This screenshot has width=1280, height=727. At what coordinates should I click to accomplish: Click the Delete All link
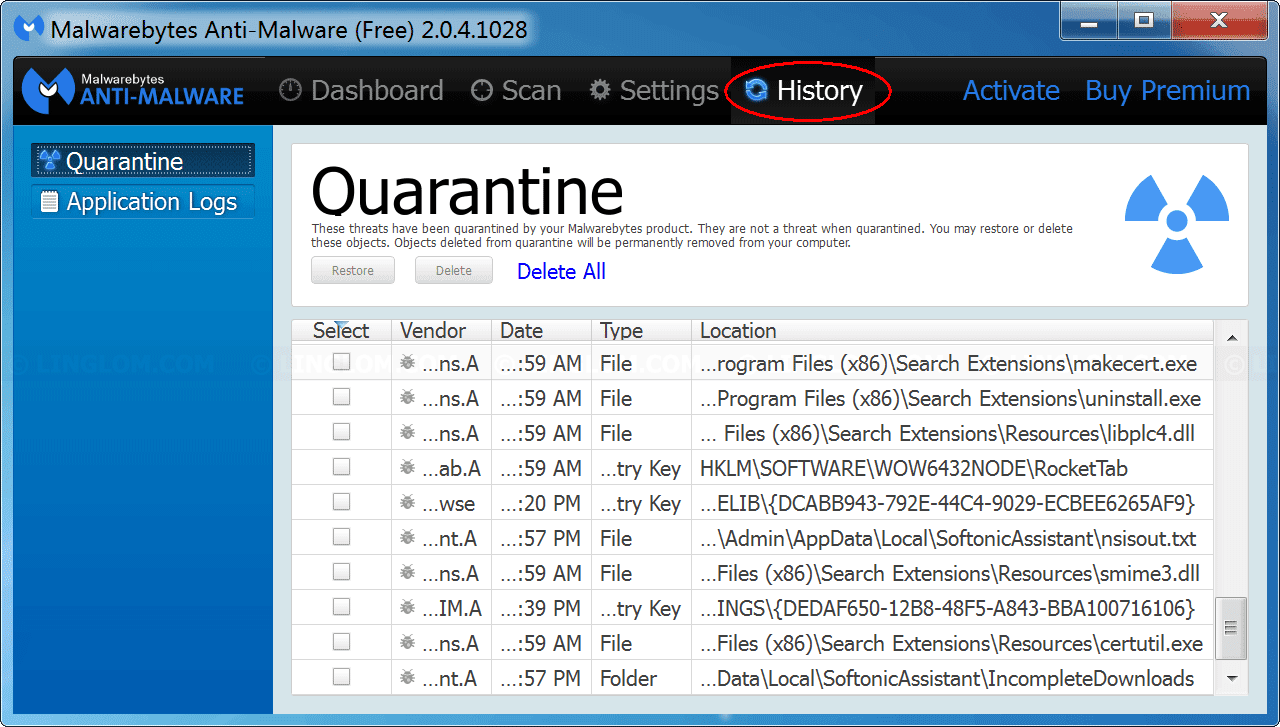tap(561, 271)
